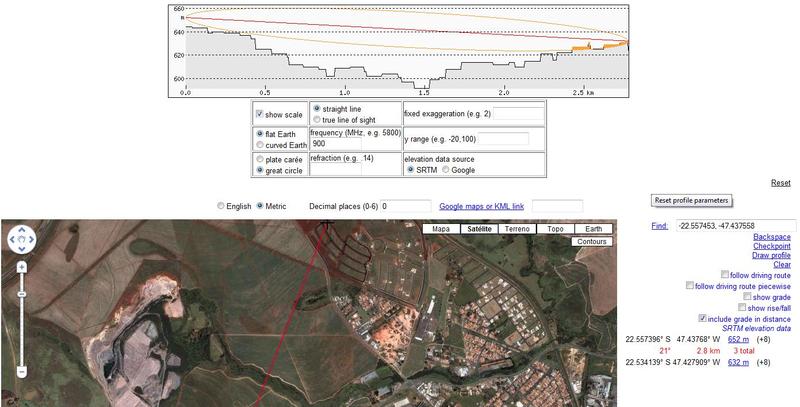Pan the map down with the arrow
This screenshot has width=800, height=407.
click(x=22, y=249)
